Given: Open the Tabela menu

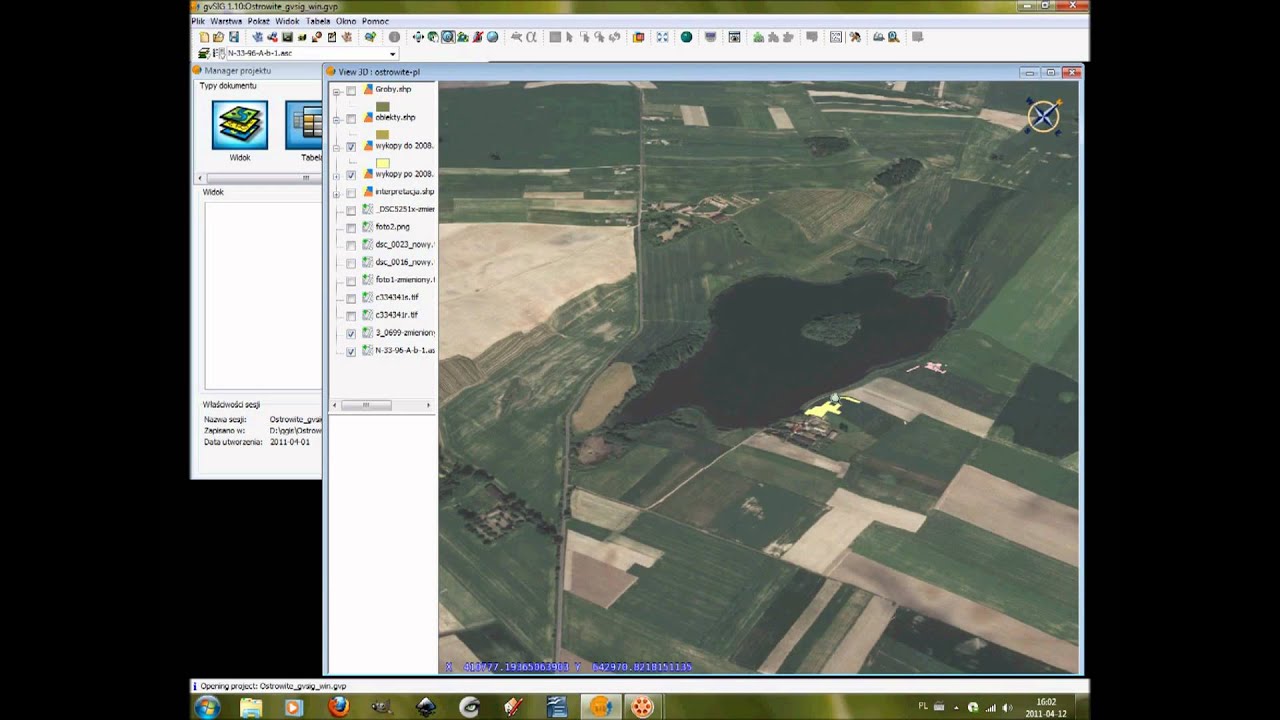Looking at the screenshot, I should [x=318, y=21].
